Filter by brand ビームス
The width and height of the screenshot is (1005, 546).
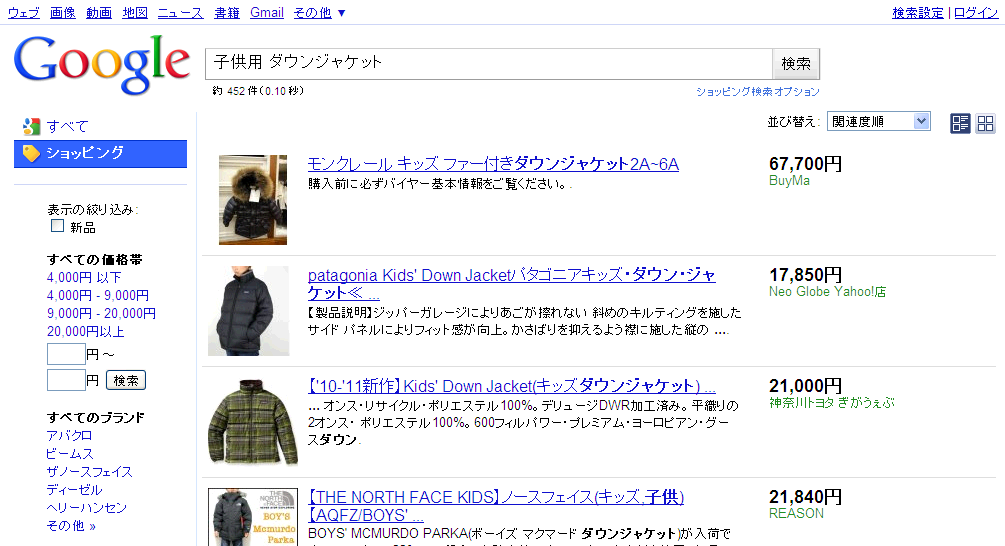70,454
